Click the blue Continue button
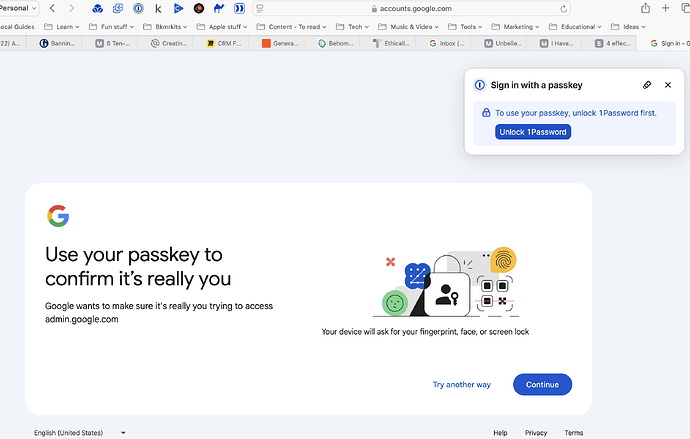 (x=542, y=384)
